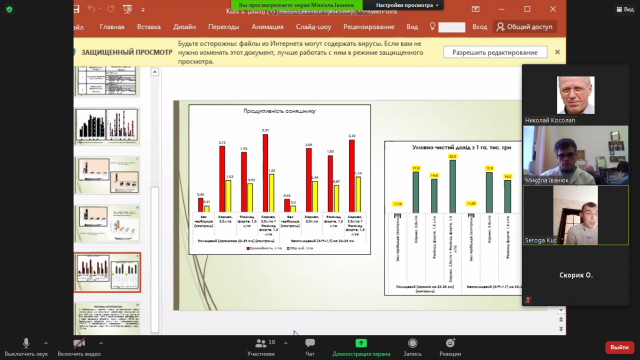Image resolution: width=640 pixels, height=360 pixels.
Task: Start recording with the Запись icon
Action: point(412,343)
